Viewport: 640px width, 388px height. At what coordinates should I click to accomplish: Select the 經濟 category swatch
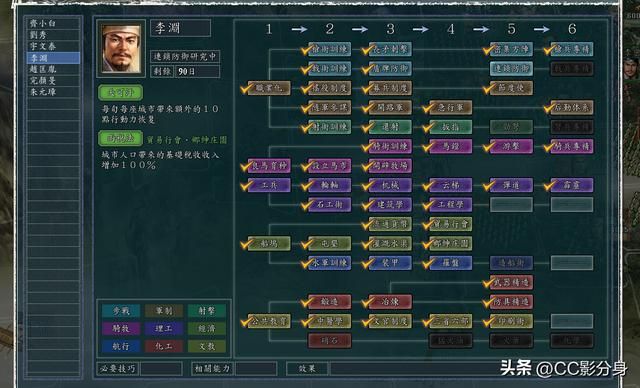click(207, 328)
